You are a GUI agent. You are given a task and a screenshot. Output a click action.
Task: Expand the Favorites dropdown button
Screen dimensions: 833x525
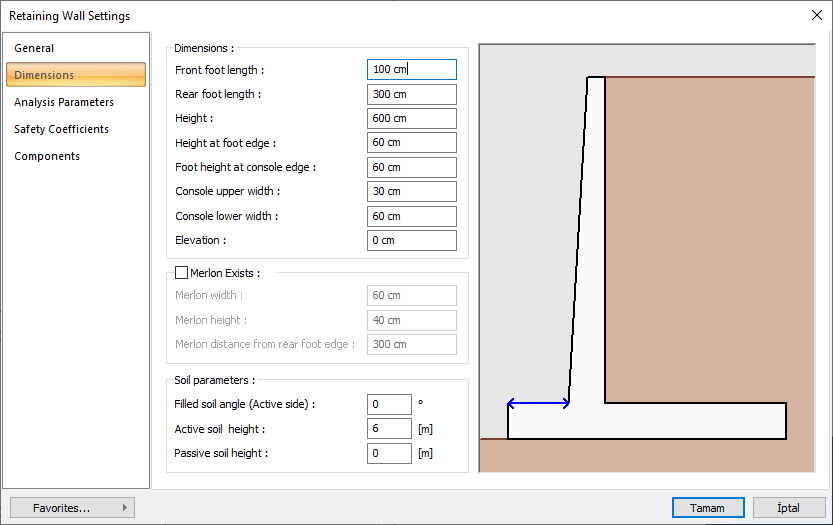(71, 508)
